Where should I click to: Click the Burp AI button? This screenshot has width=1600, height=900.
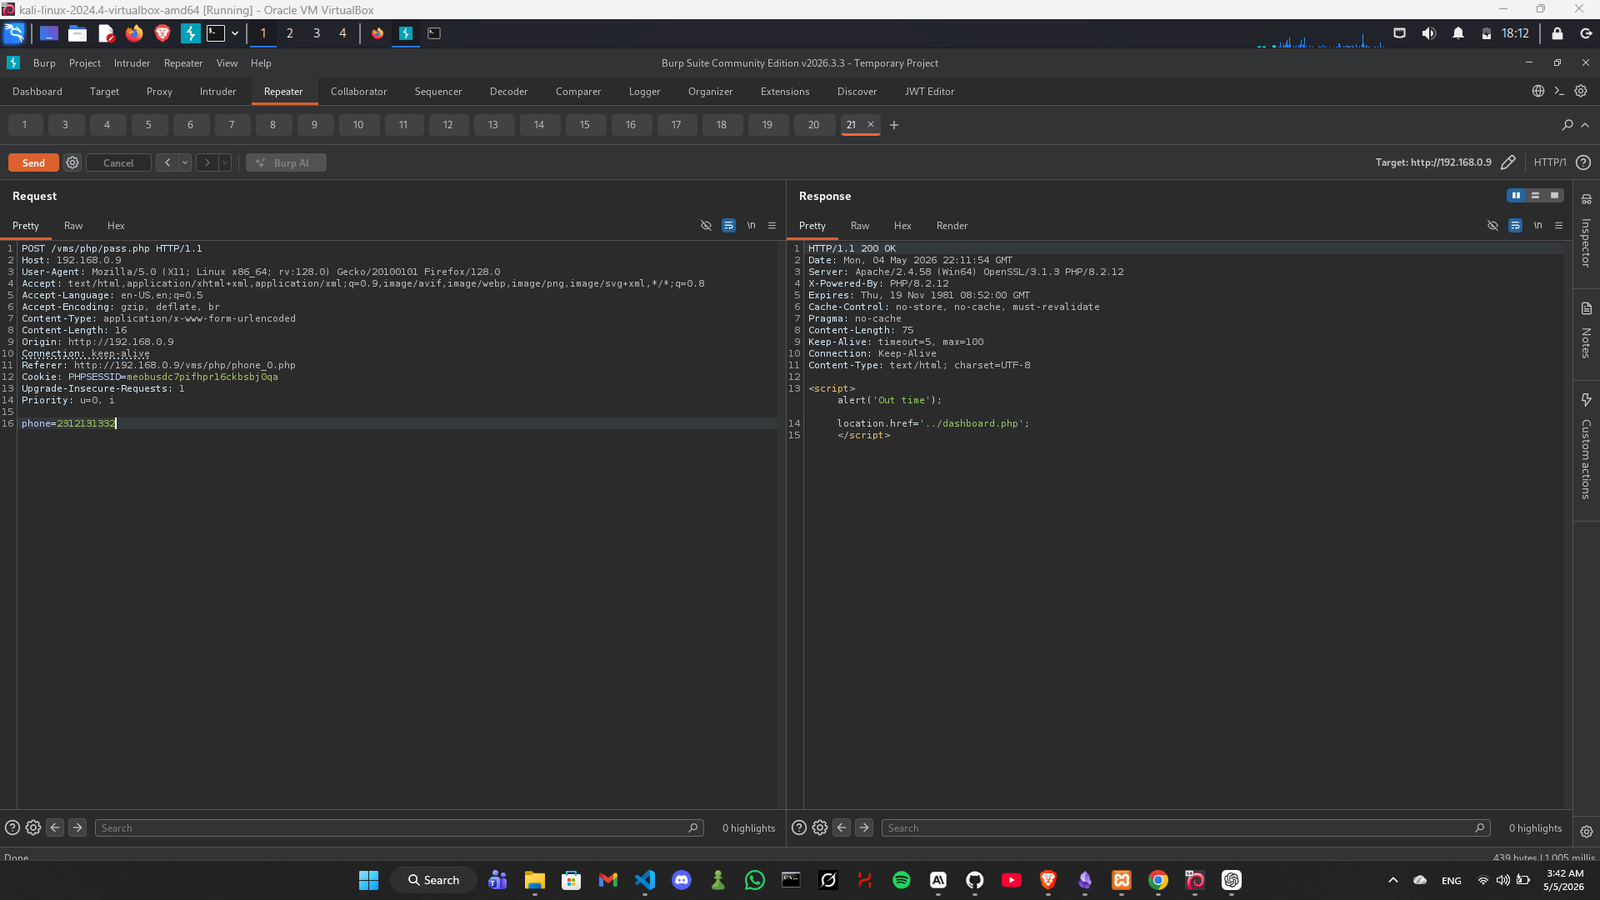click(x=286, y=163)
